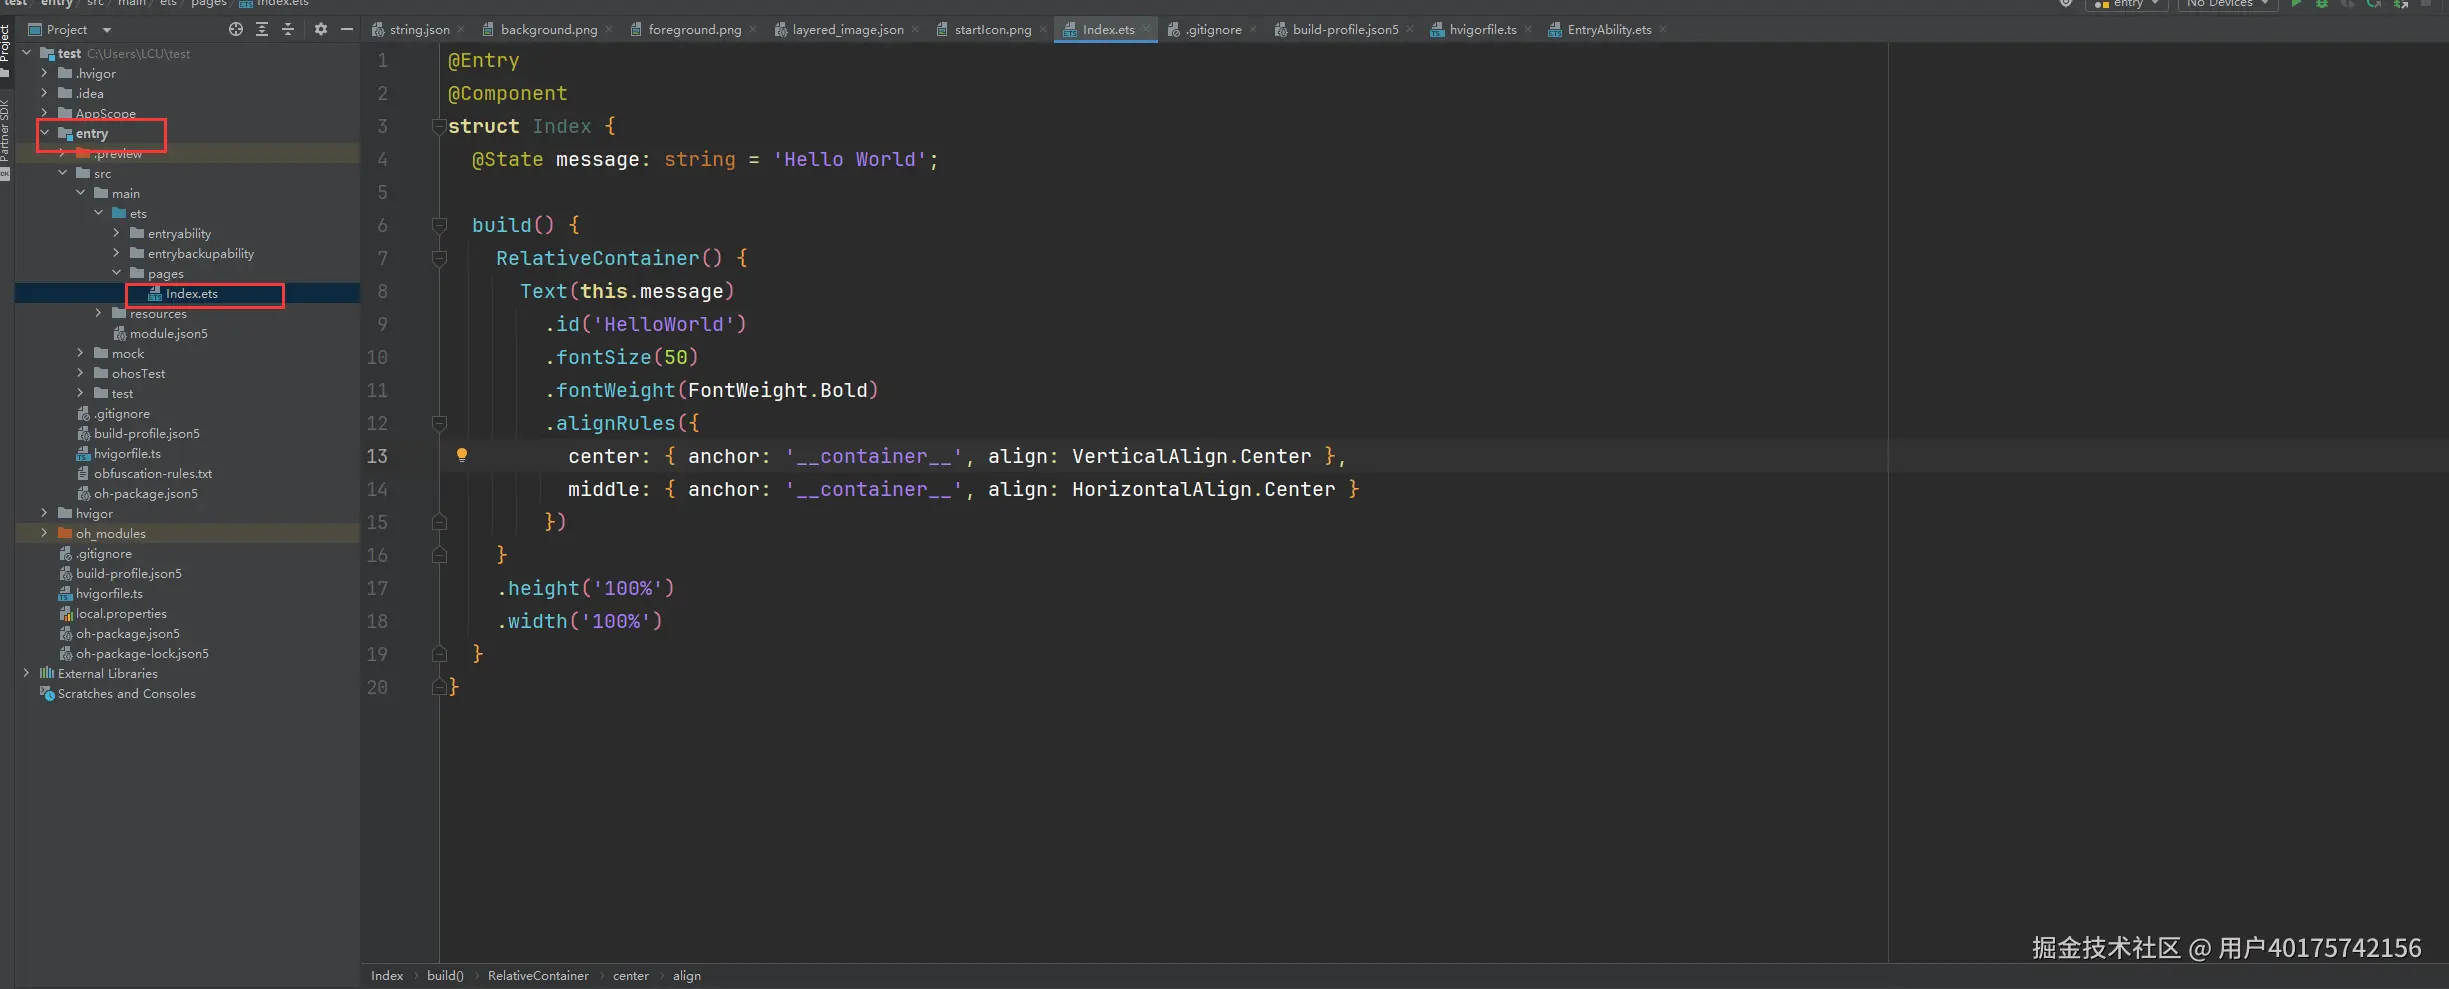The width and height of the screenshot is (2449, 989).
Task: Click RelativeContainer in the bottom breadcrumb
Action: (538, 976)
